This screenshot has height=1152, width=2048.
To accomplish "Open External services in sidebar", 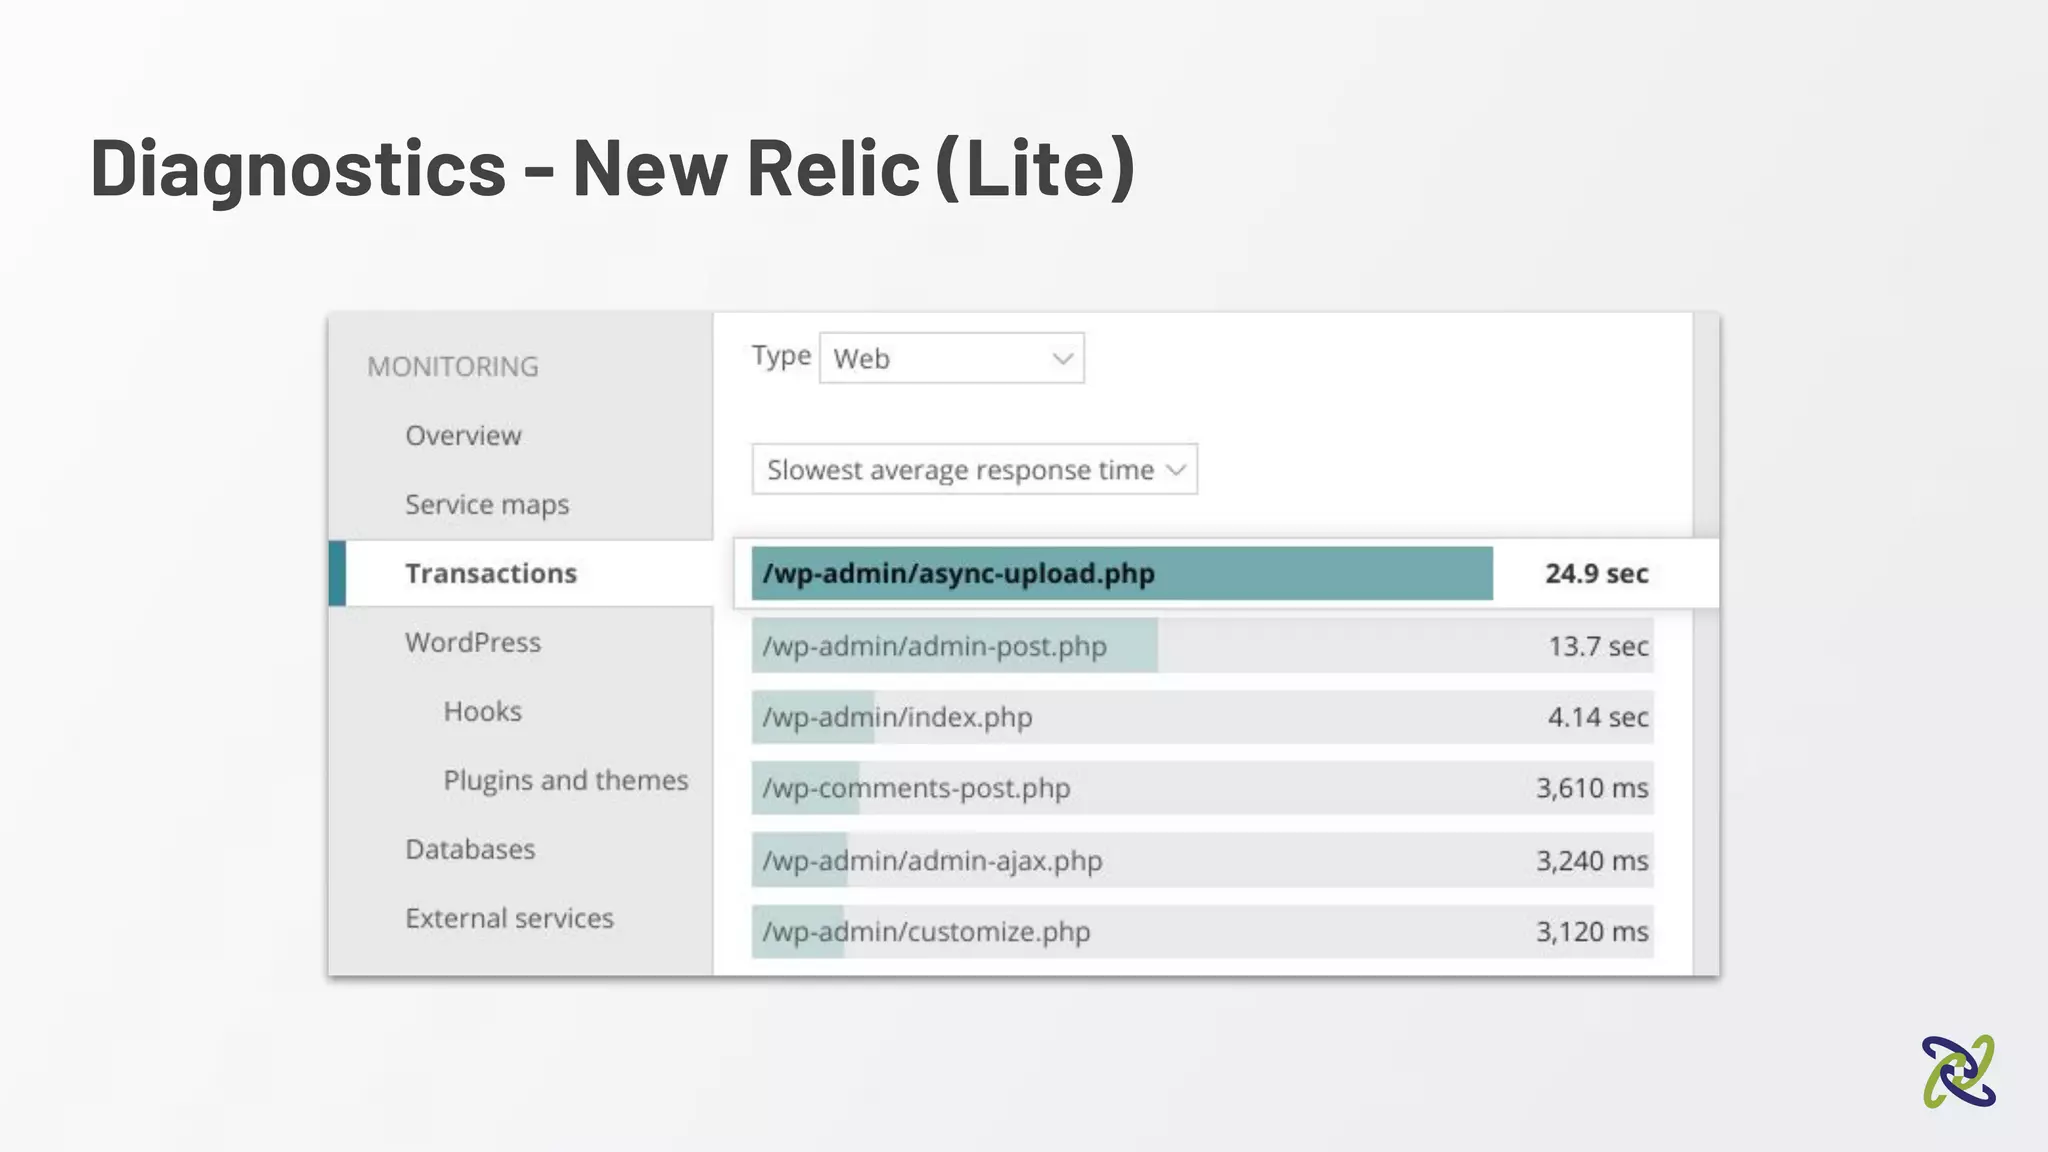I will tap(509, 918).
